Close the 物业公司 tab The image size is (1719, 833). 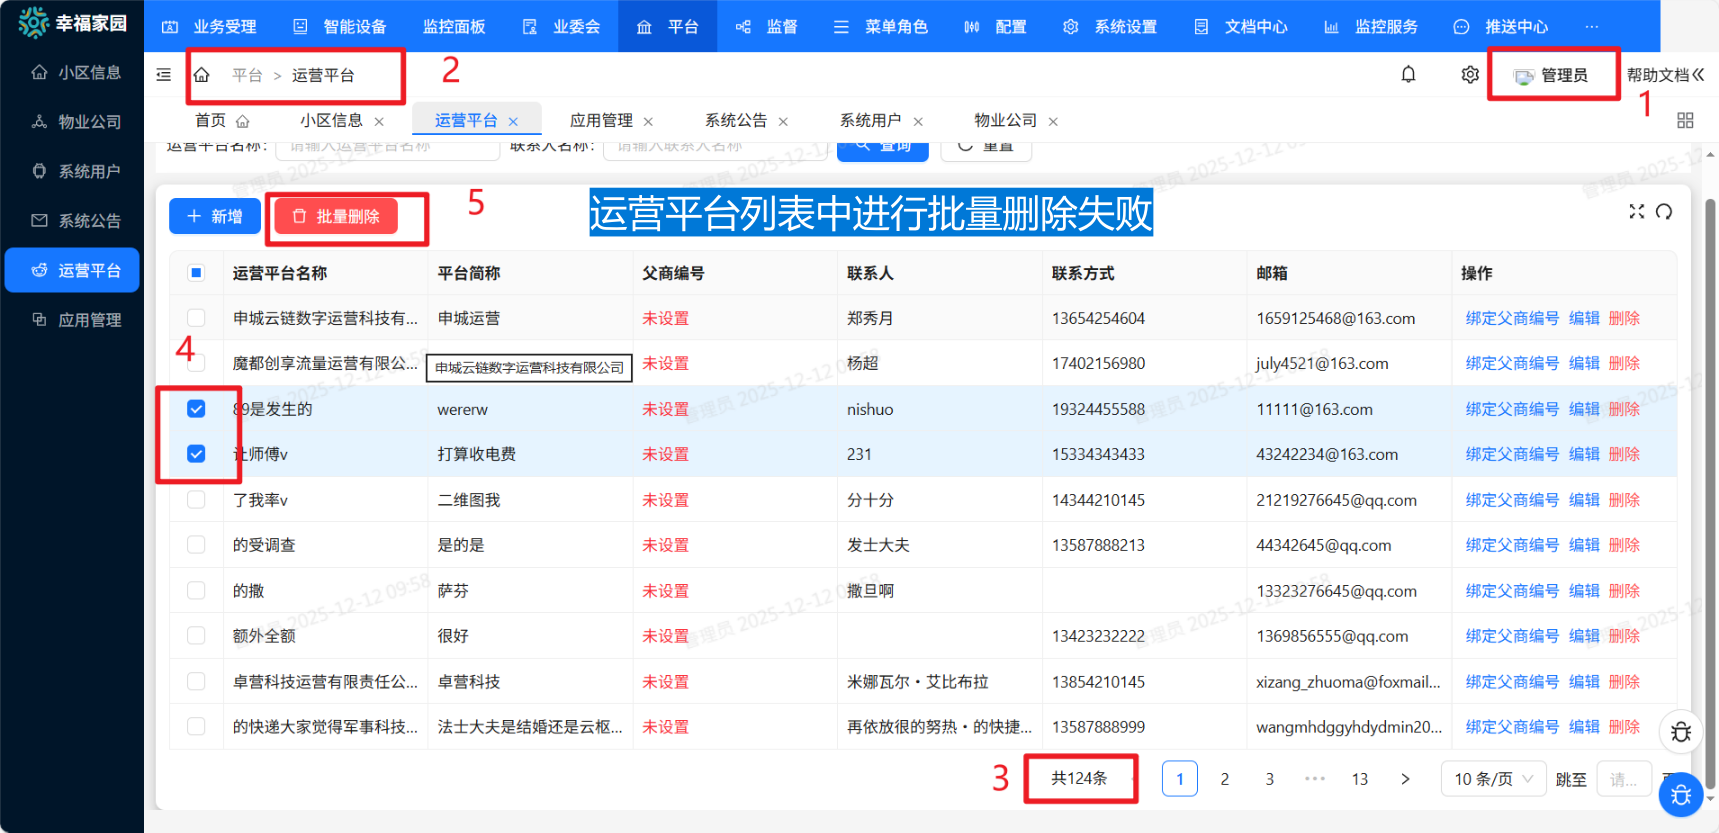tap(1053, 122)
